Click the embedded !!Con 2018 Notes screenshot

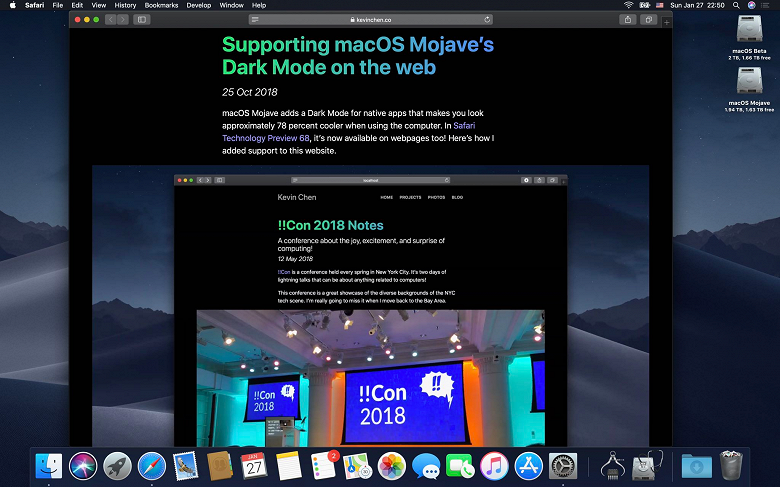tap(371, 305)
